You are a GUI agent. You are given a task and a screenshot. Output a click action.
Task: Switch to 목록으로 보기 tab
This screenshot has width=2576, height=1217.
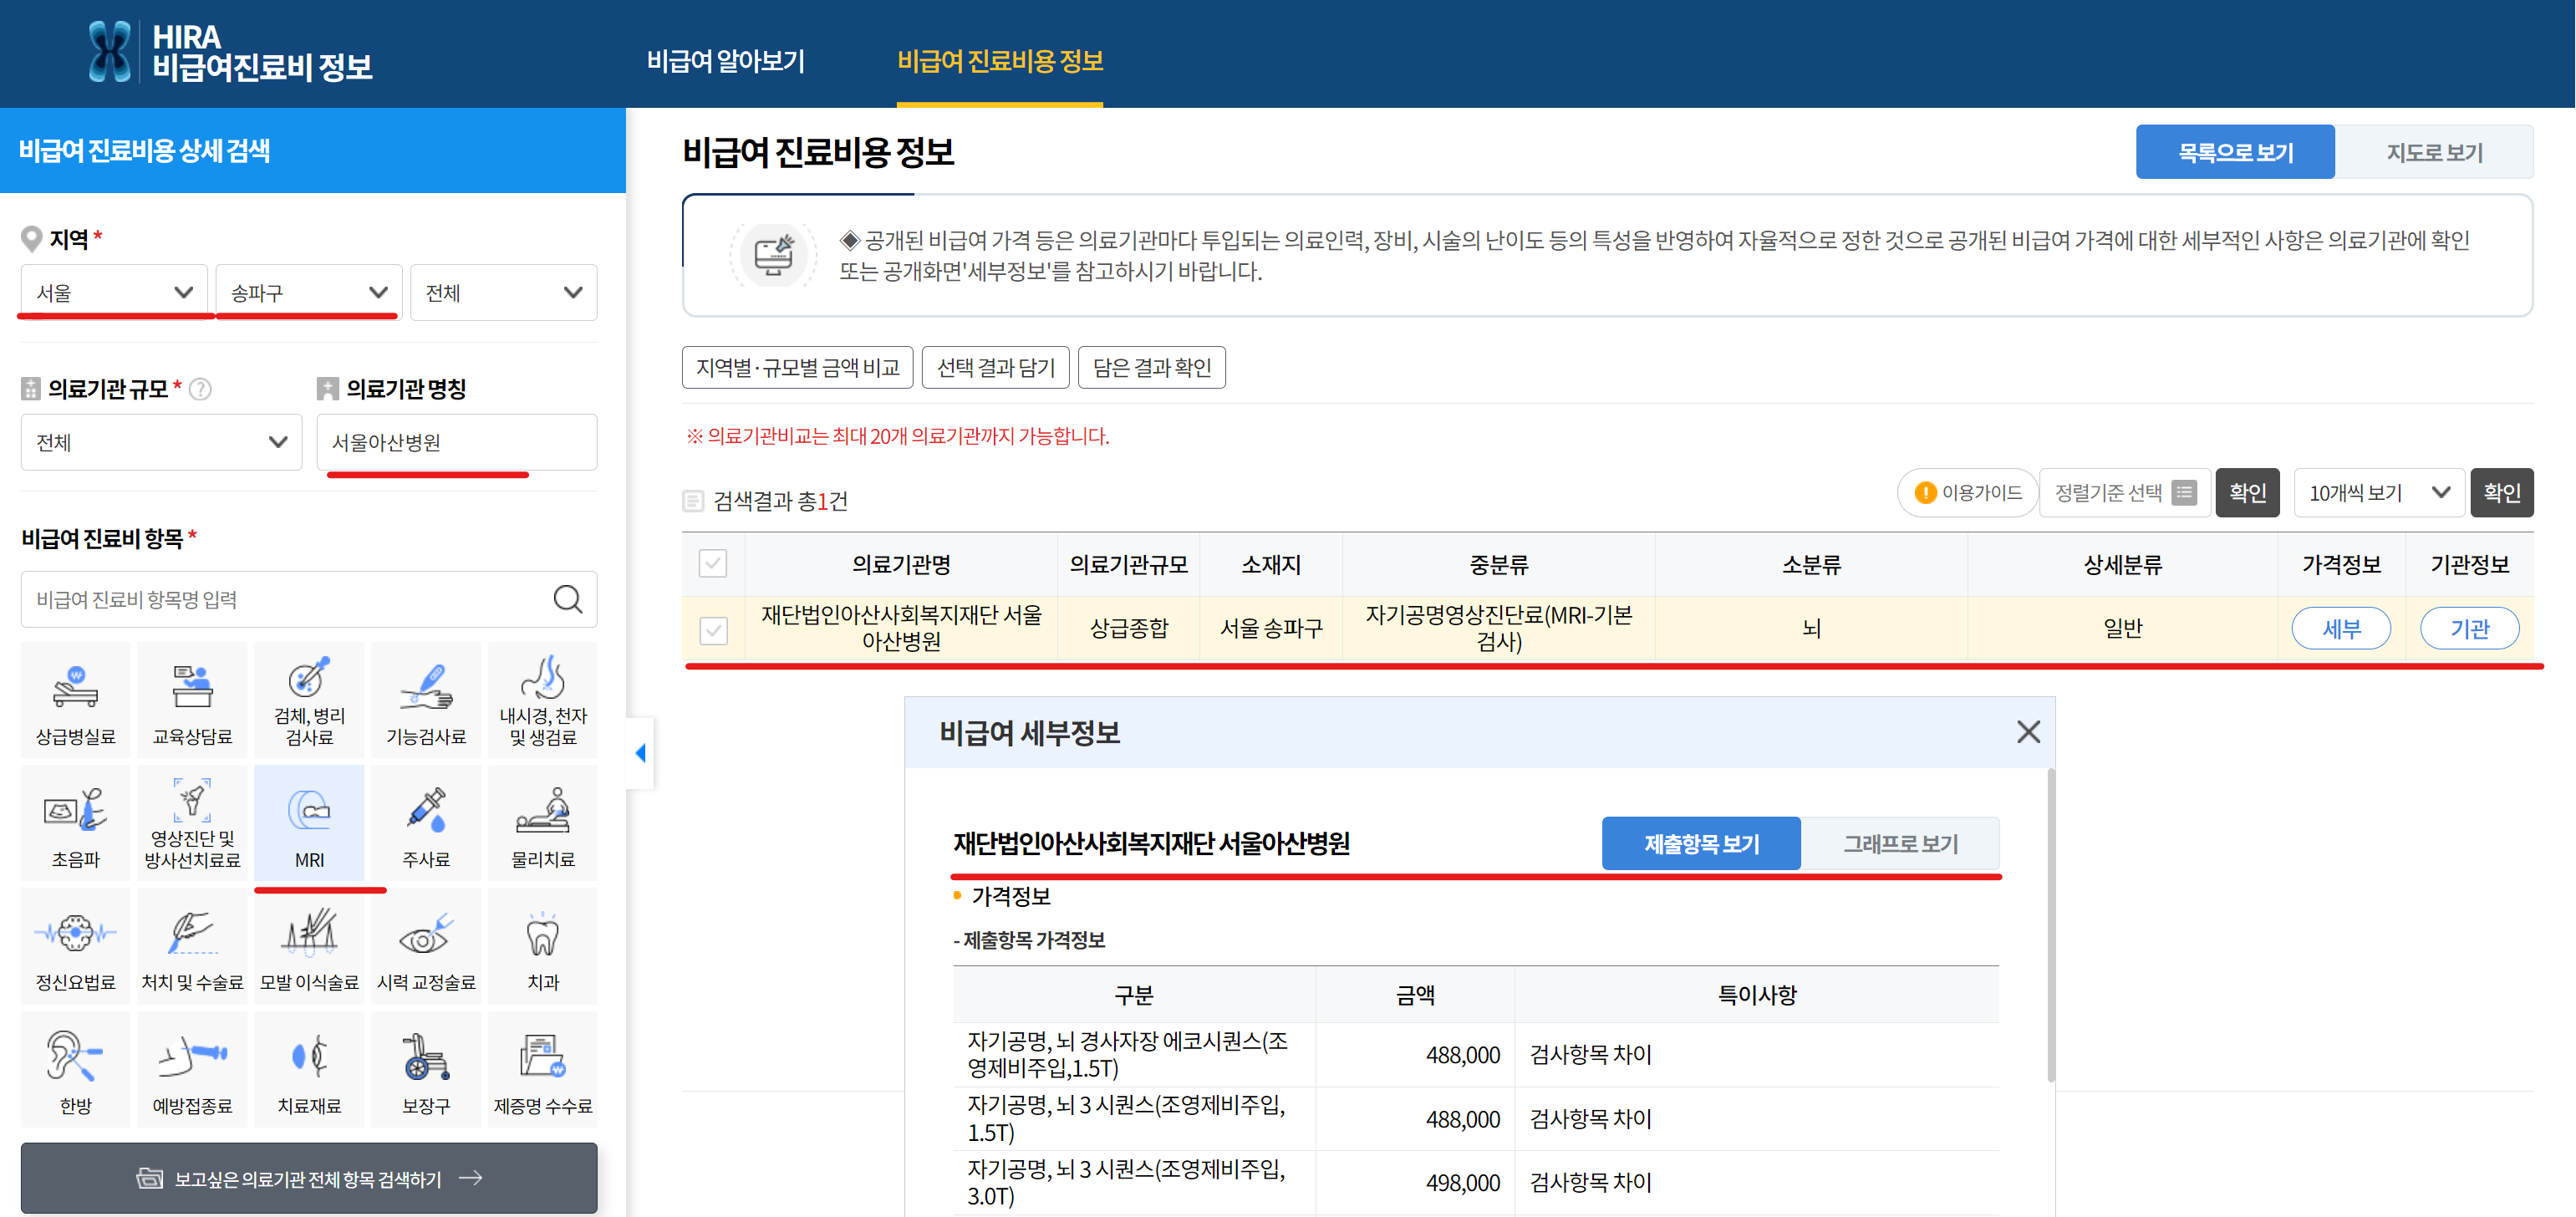(2235, 152)
